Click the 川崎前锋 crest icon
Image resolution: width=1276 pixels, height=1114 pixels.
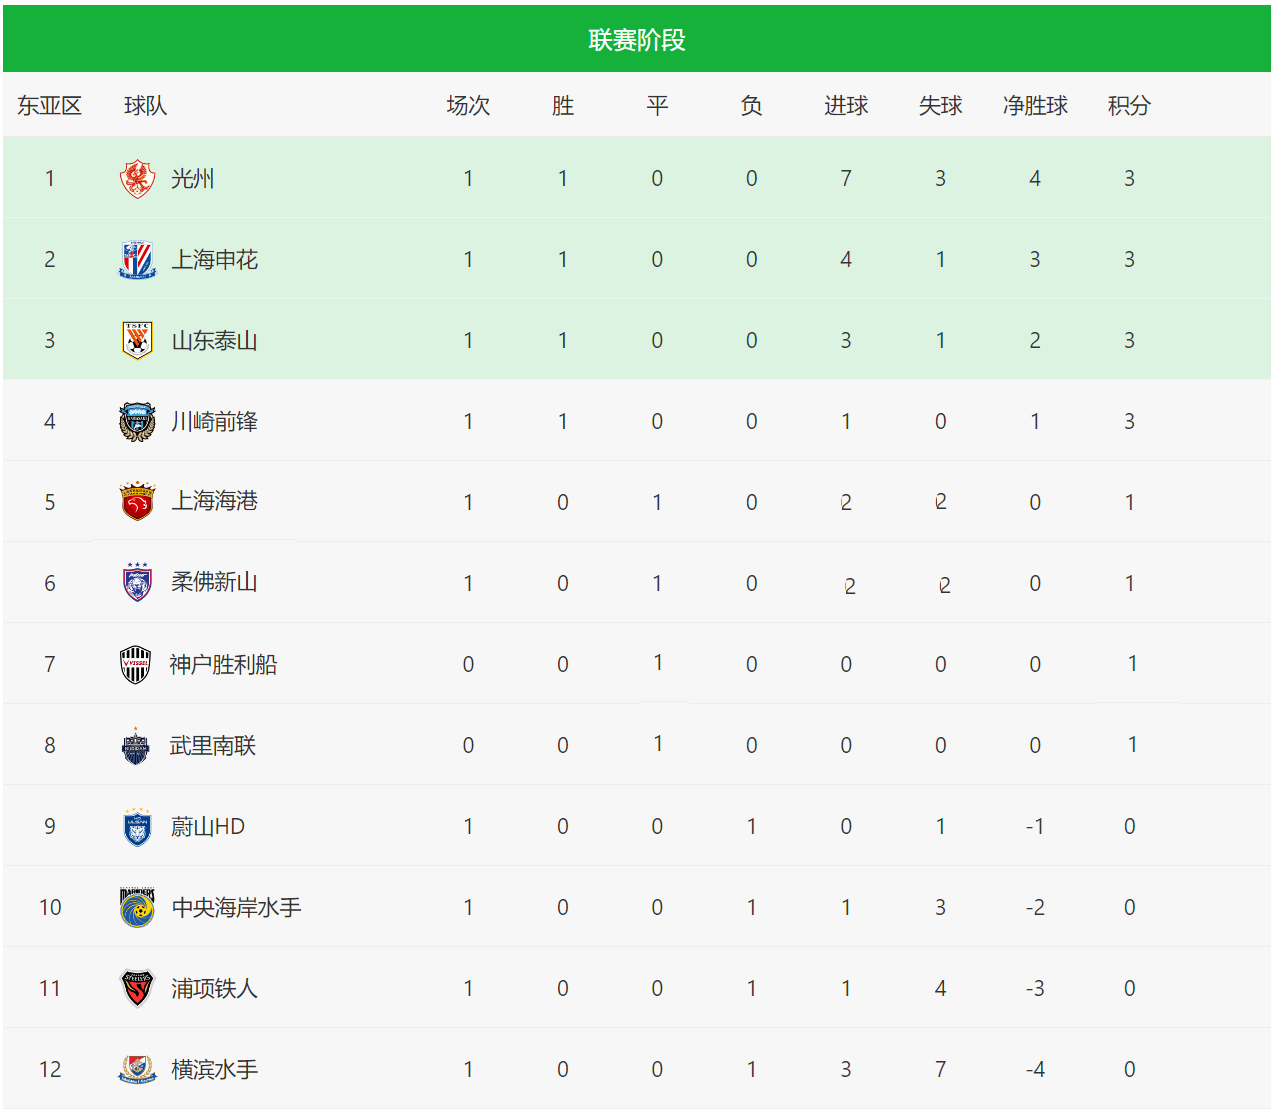click(x=137, y=422)
